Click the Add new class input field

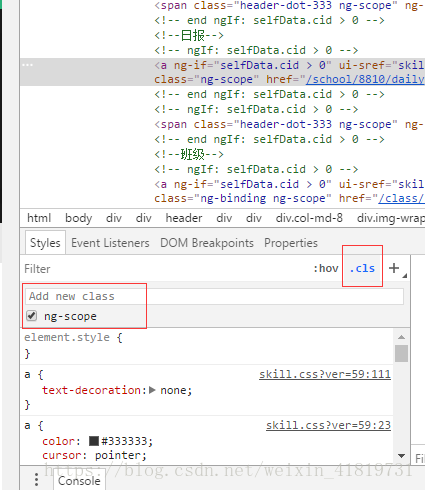click(214, 296)
